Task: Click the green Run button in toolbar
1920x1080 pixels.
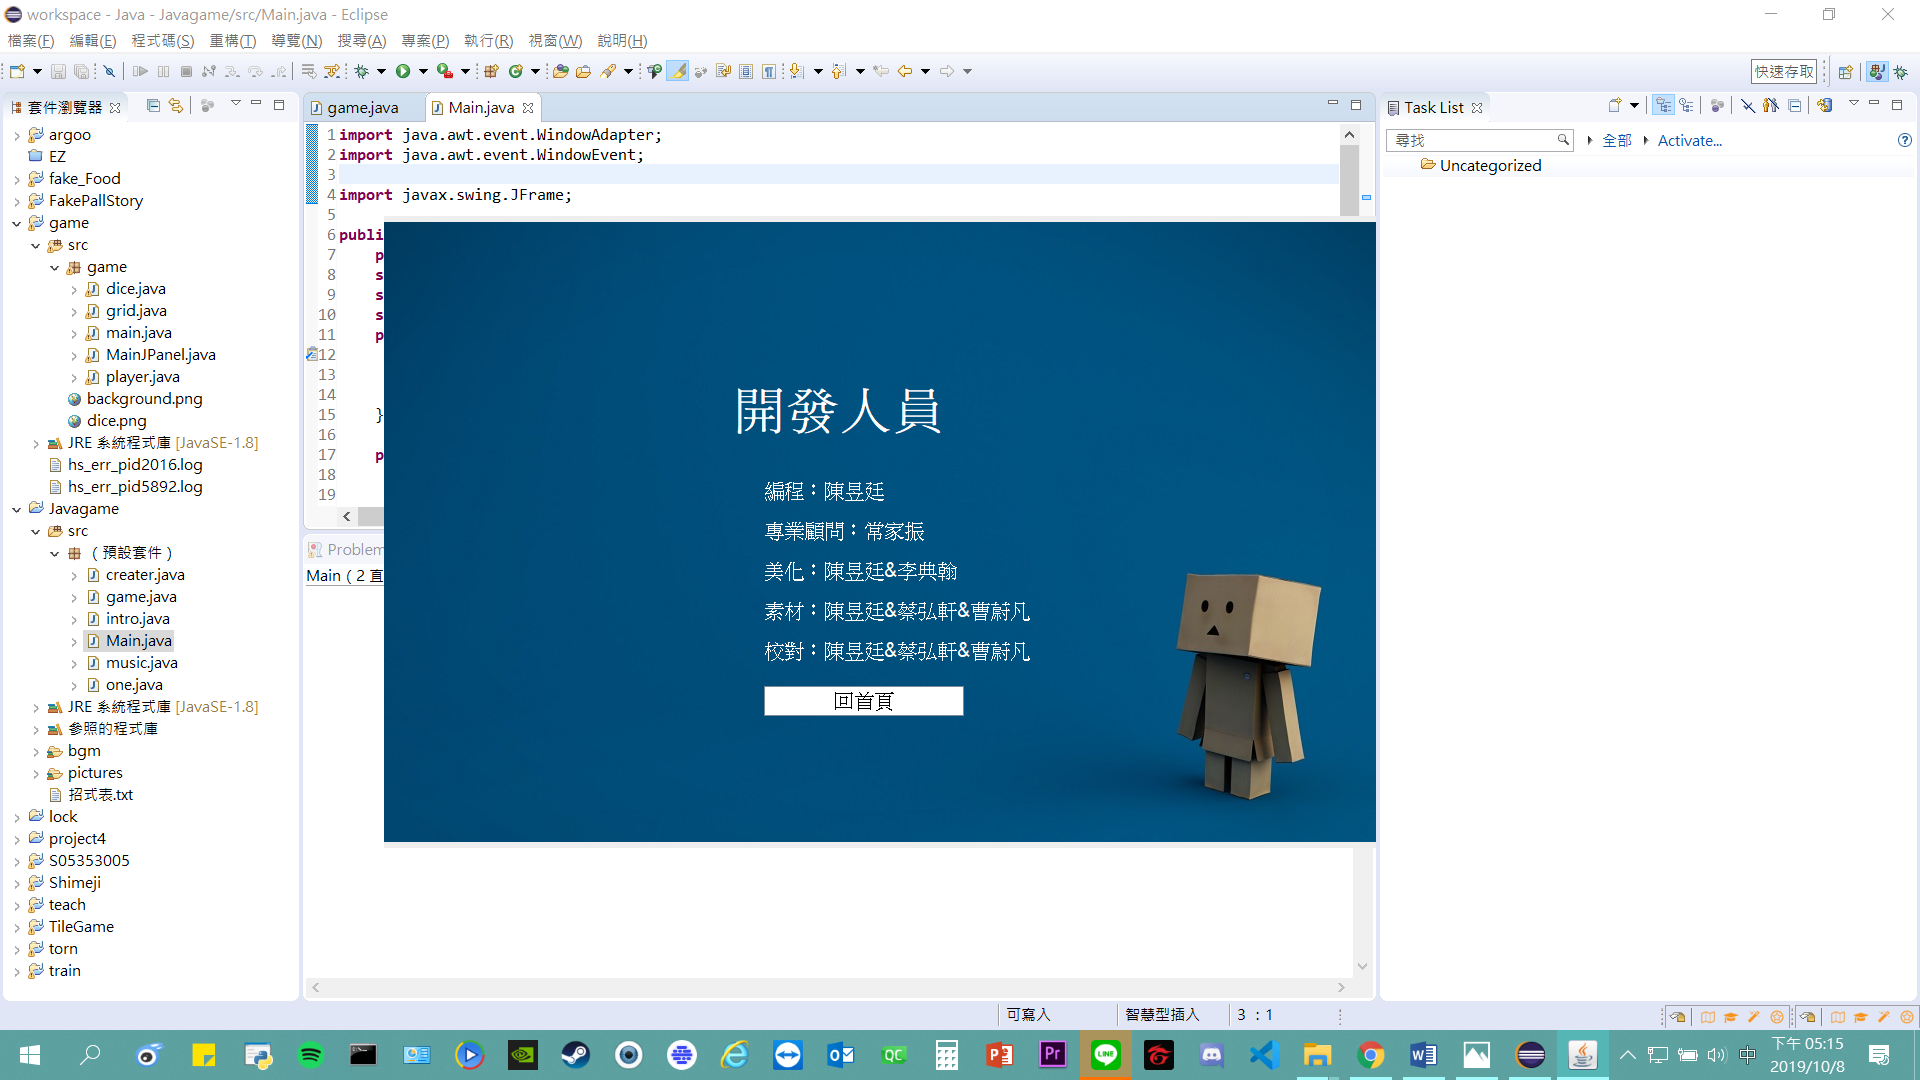Action: pos(403,71)
